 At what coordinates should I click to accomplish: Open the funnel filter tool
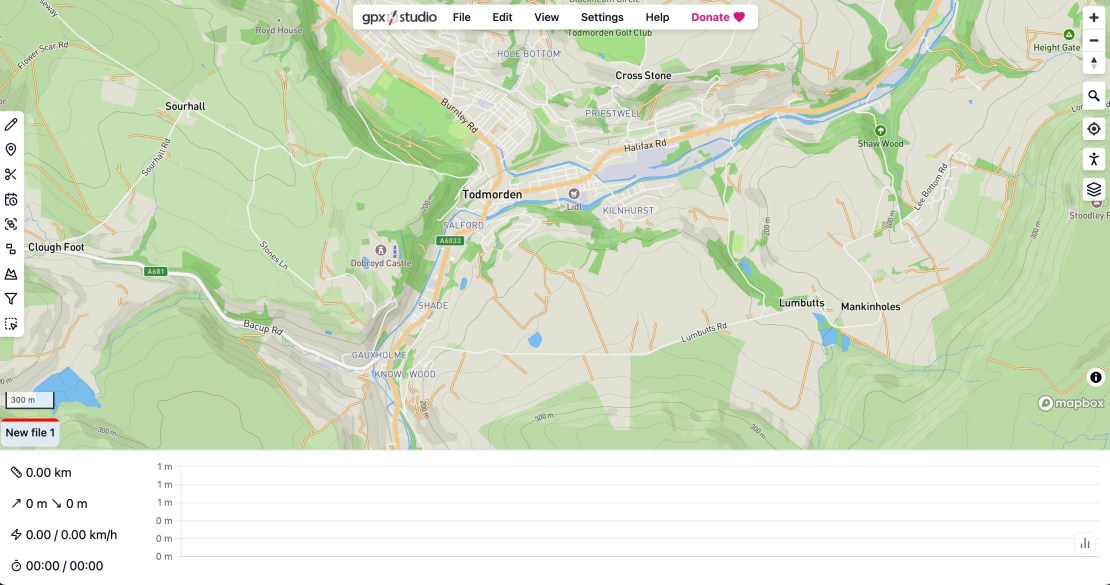click(11, 298)
